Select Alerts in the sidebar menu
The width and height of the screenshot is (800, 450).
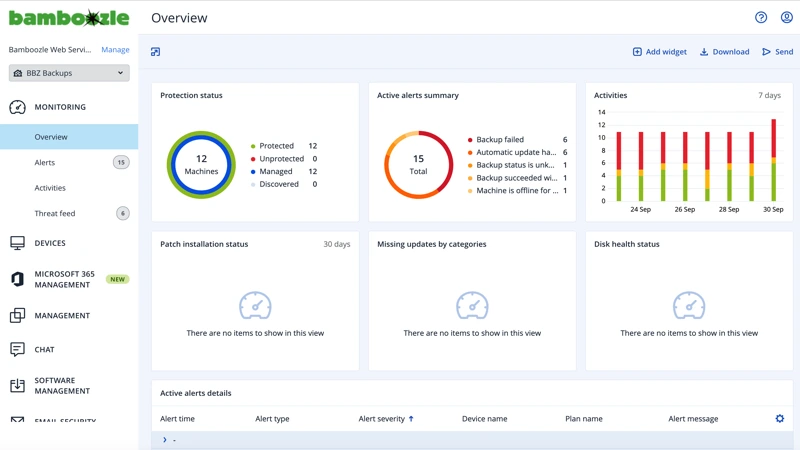[x=45, y=162]
